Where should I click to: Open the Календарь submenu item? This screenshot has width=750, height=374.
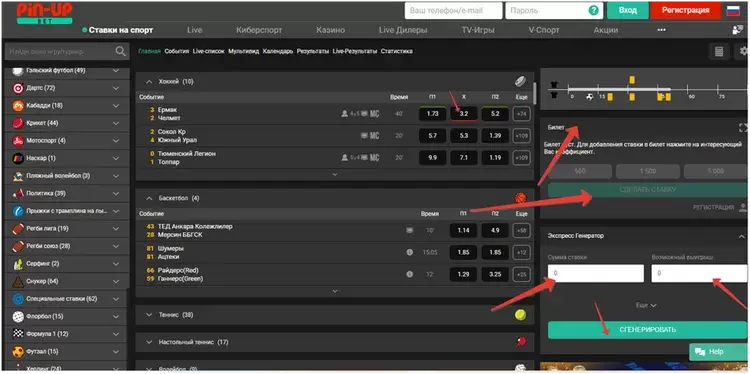[278, 51]
